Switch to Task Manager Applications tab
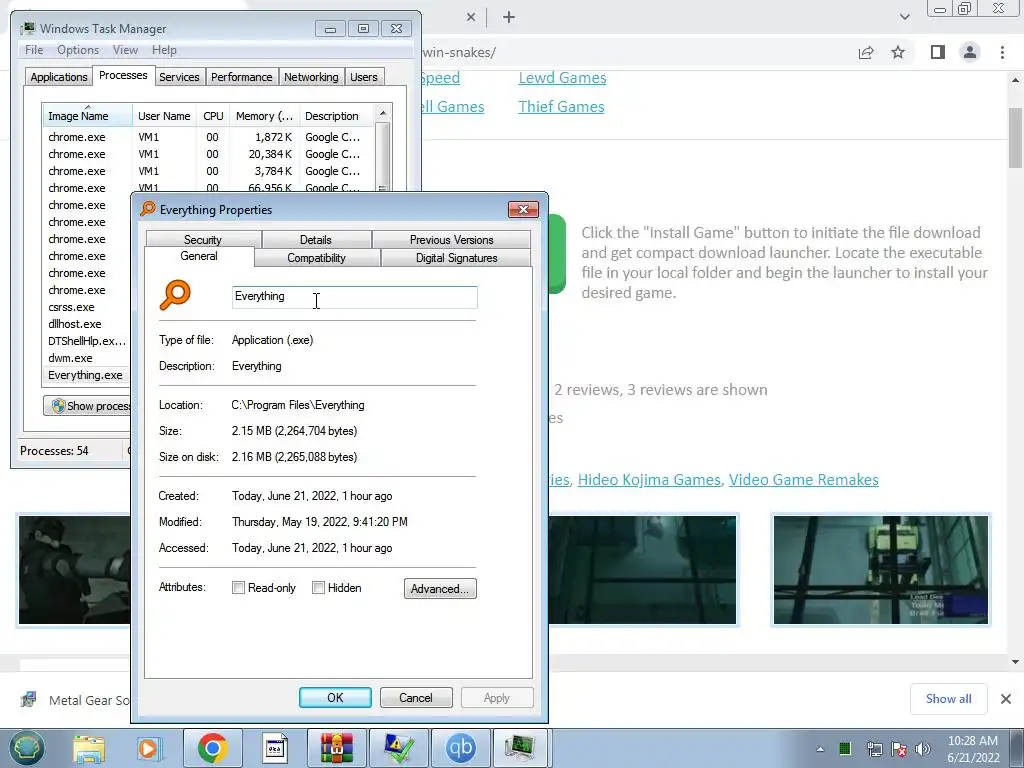 59,77
